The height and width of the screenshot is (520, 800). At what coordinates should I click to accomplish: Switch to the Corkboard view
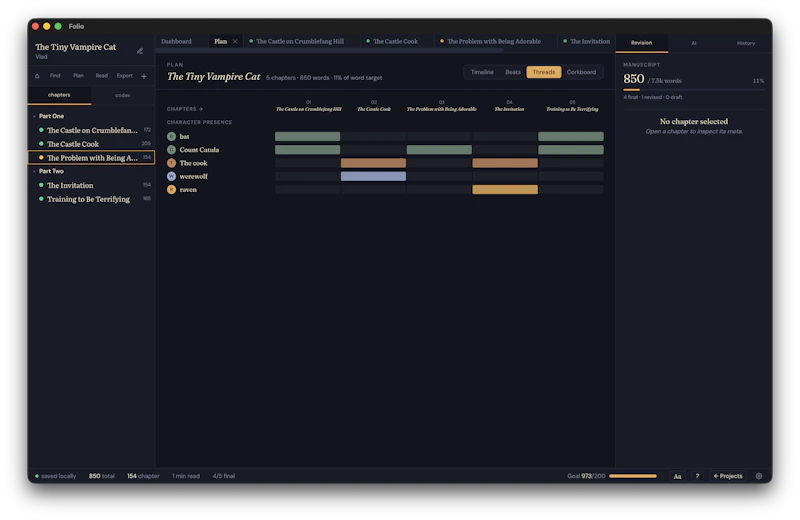[x=581, y=72]
